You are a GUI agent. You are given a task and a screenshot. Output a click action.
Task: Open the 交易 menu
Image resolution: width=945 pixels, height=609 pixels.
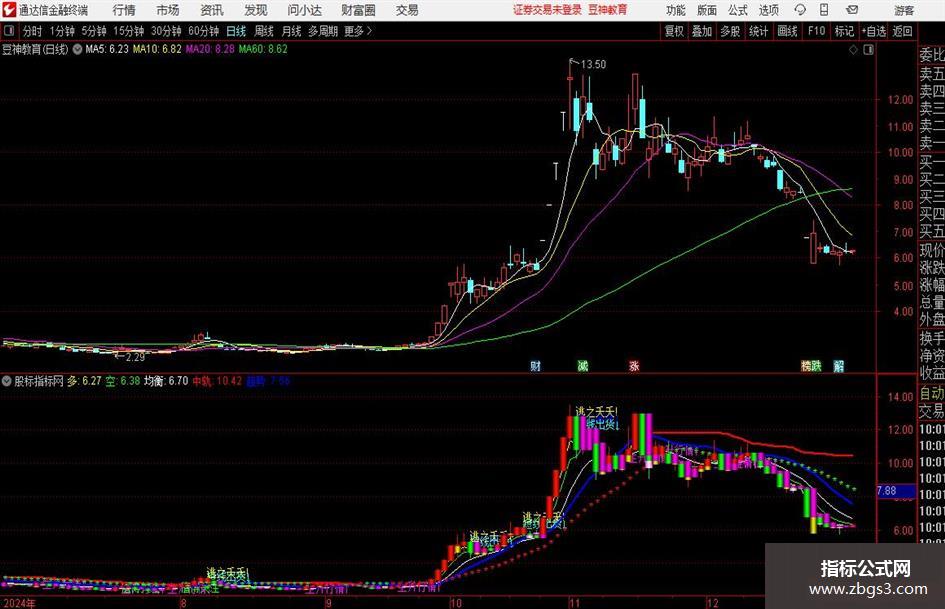[x=407, y=10]
